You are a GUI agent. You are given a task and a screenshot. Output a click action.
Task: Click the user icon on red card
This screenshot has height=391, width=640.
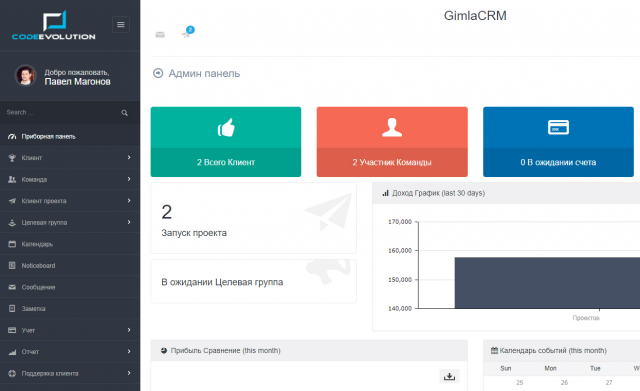(392, 127)
